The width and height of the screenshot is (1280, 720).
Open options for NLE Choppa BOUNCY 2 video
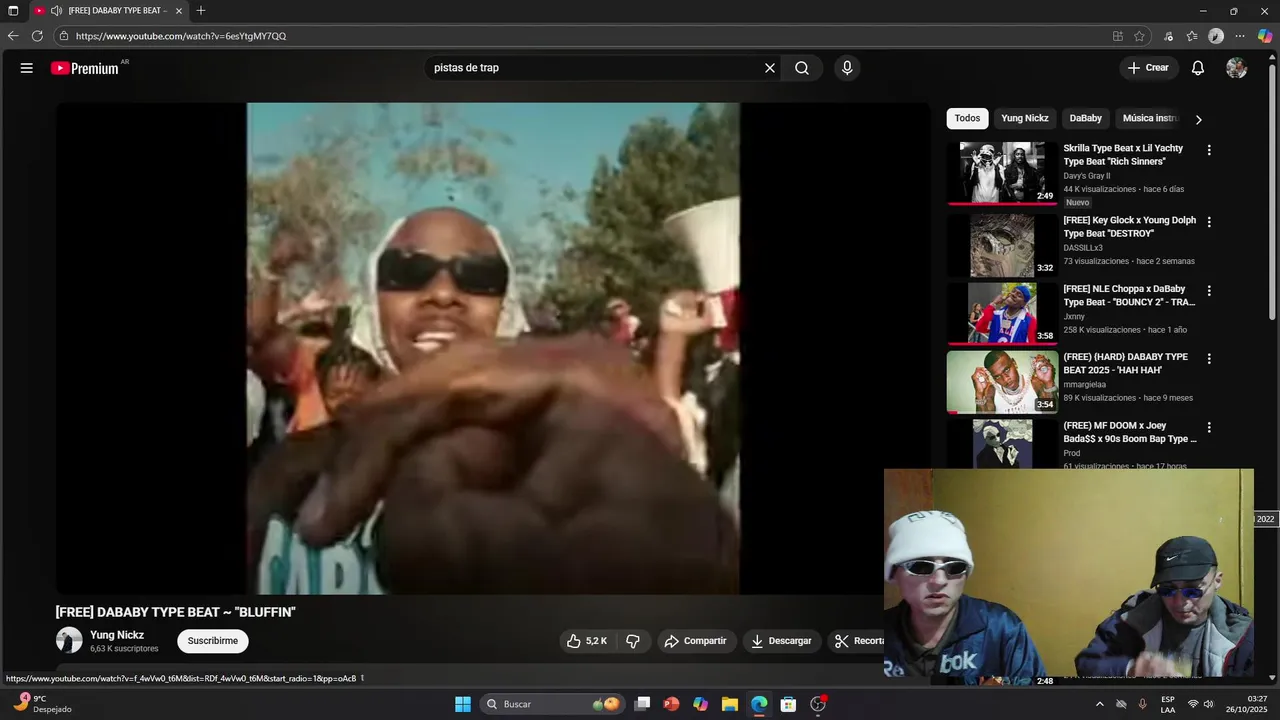(x=1209, y=291)
